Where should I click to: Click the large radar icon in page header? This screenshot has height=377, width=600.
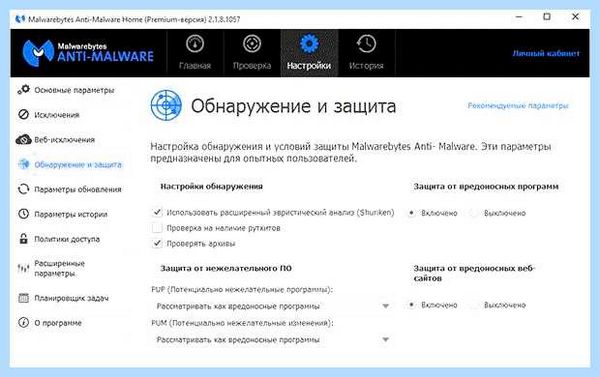[166, 105]
